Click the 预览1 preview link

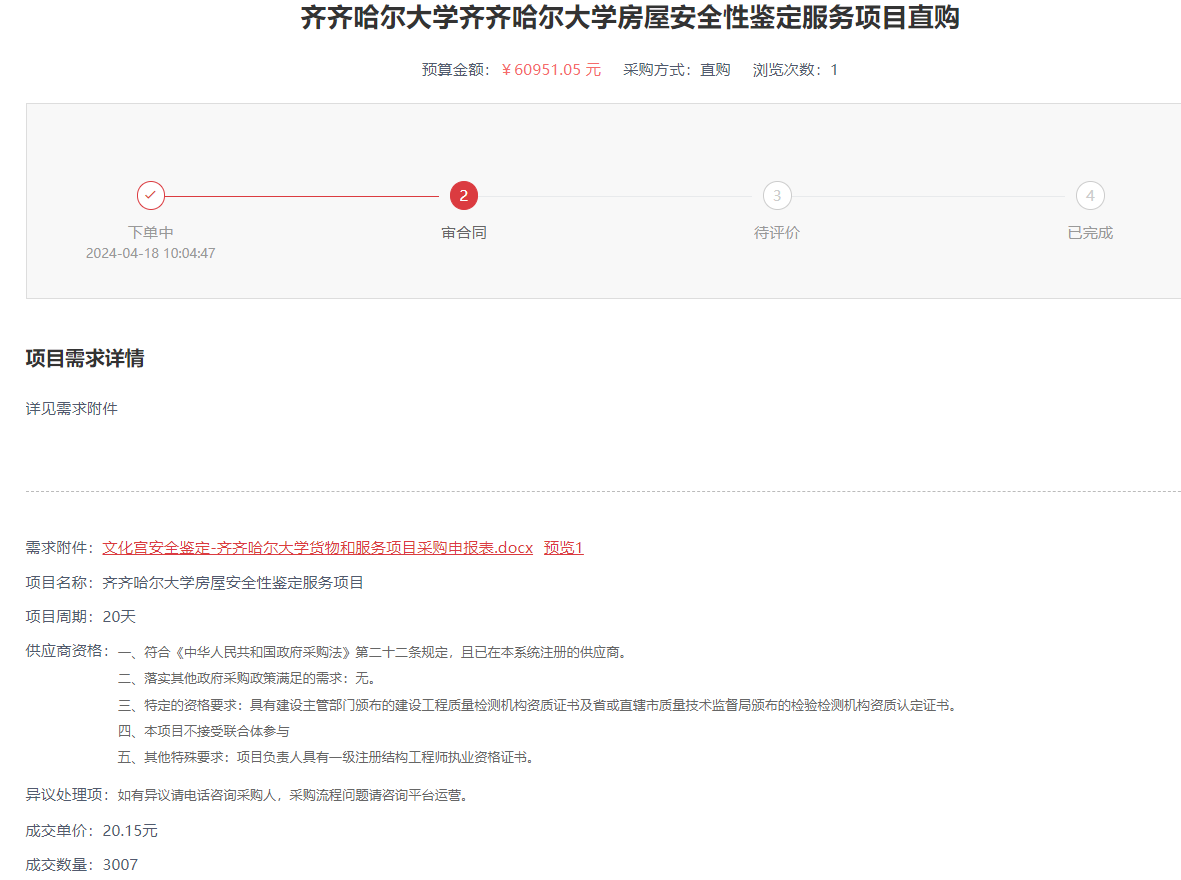(x=563, y=548)
